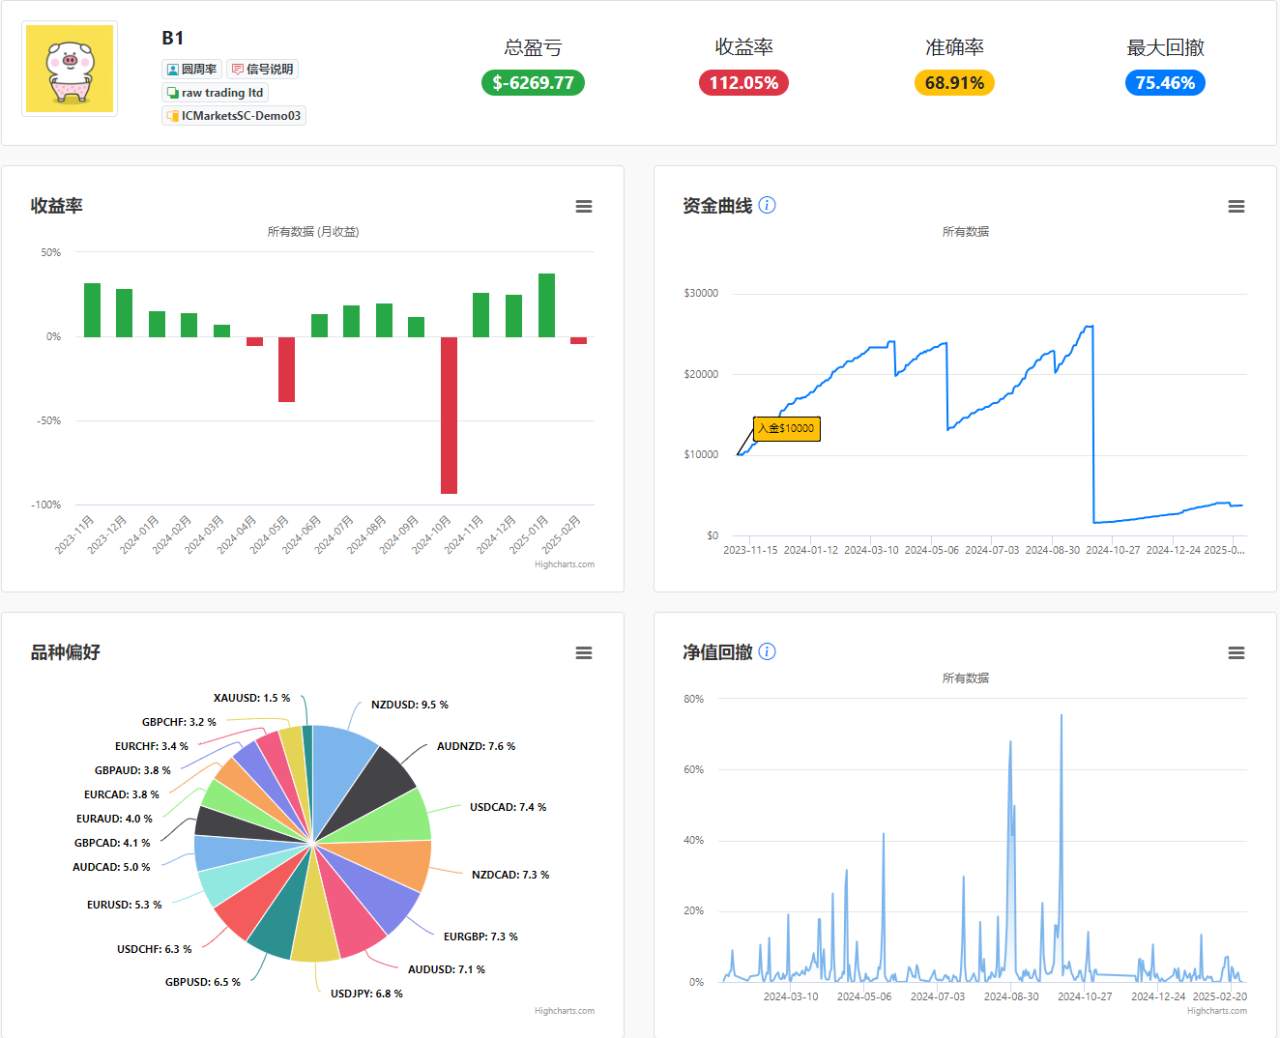Click the pig avatar thumbnail
The image size is (1280, 1038).
tap(70, 69)
